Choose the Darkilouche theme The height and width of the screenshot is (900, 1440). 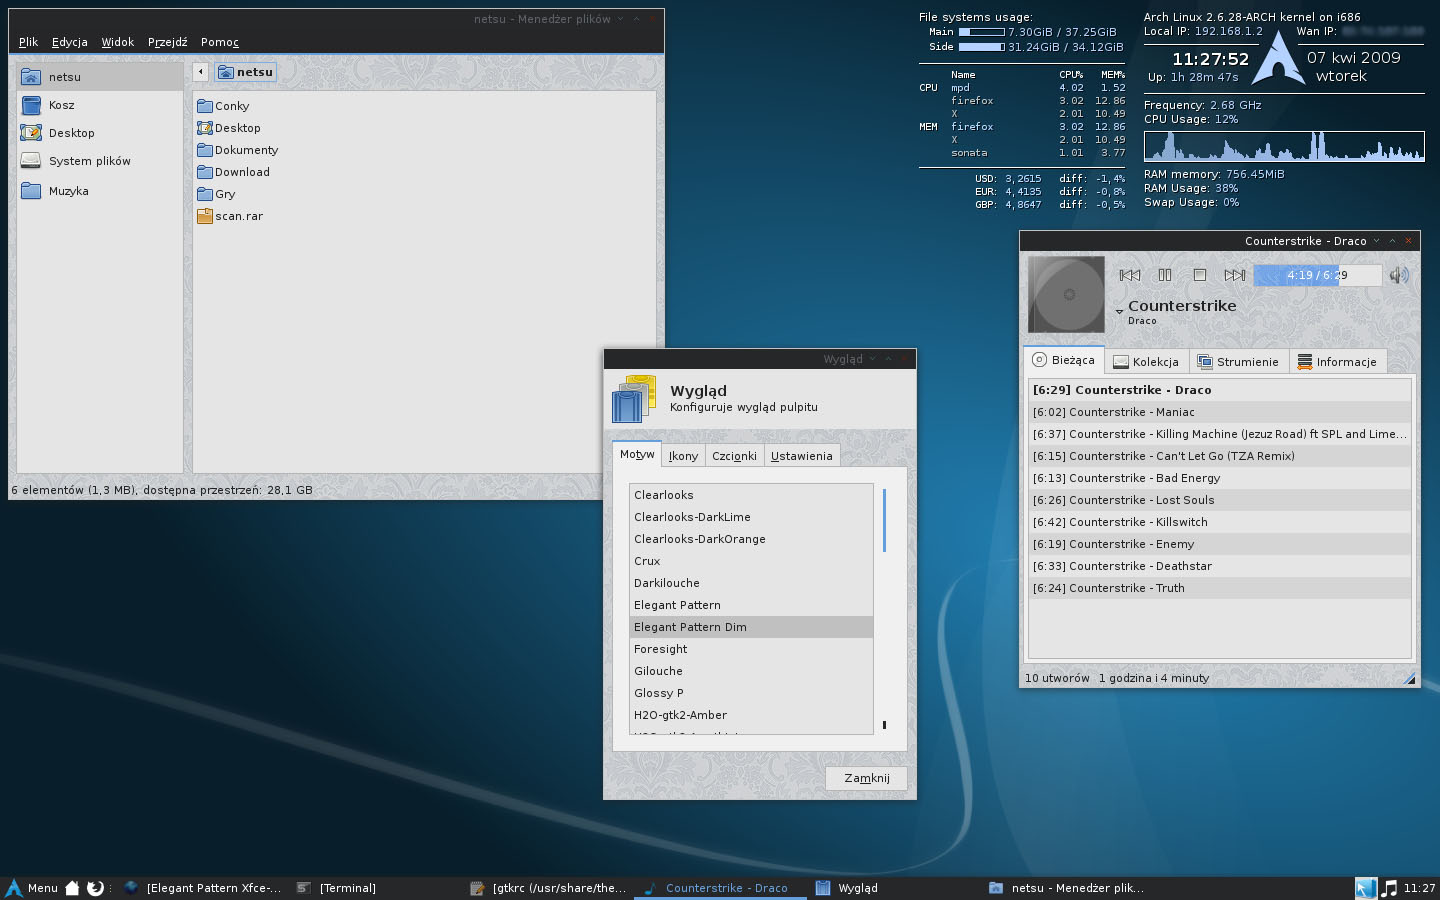pos(751,583)
